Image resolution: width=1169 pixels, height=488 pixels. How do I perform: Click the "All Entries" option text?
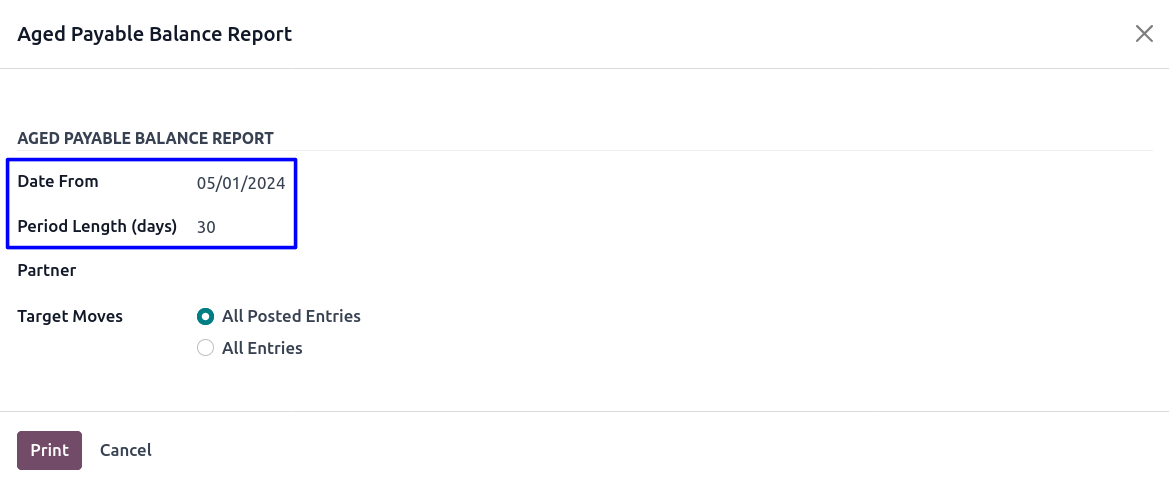pos(262,348)
